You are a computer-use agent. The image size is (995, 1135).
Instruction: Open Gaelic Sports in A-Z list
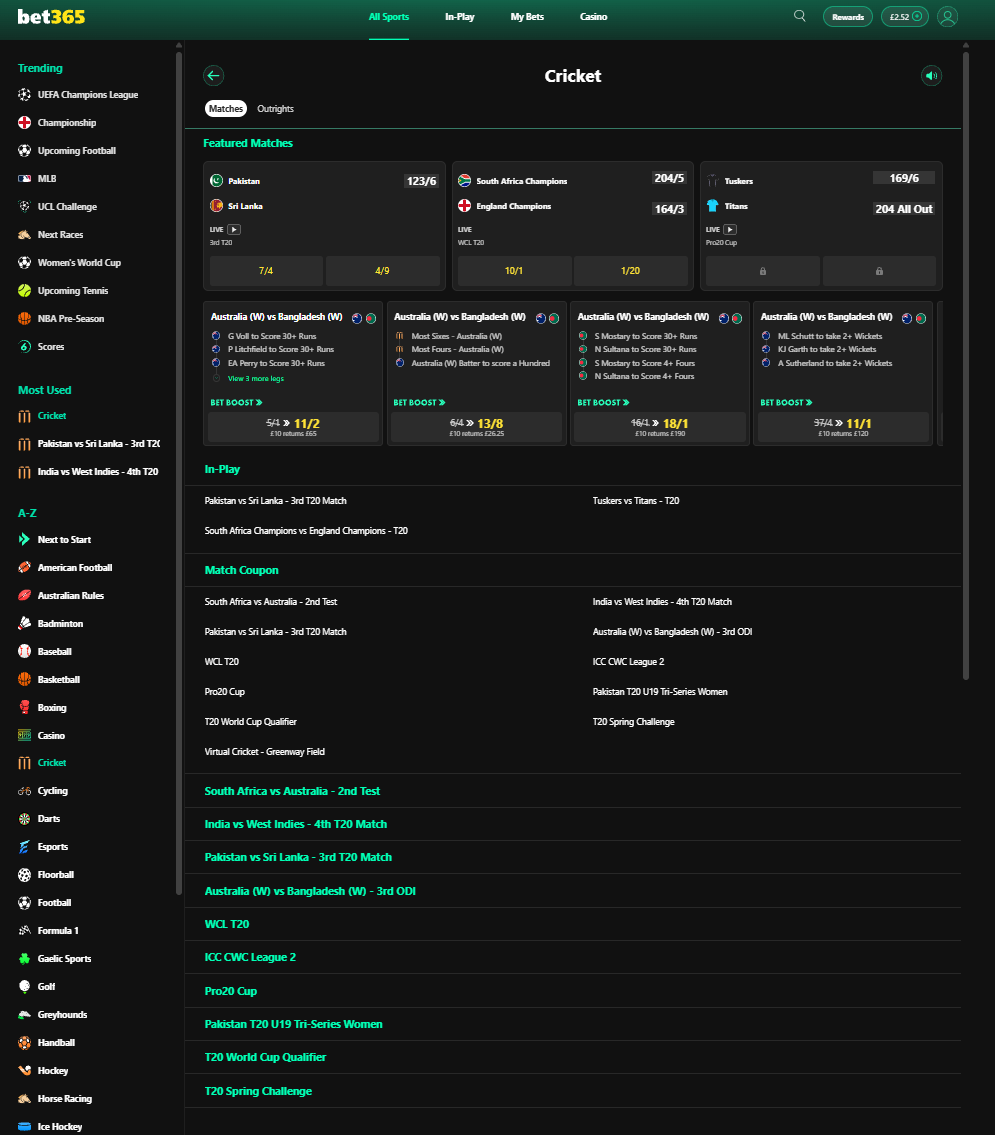point(64,959)
